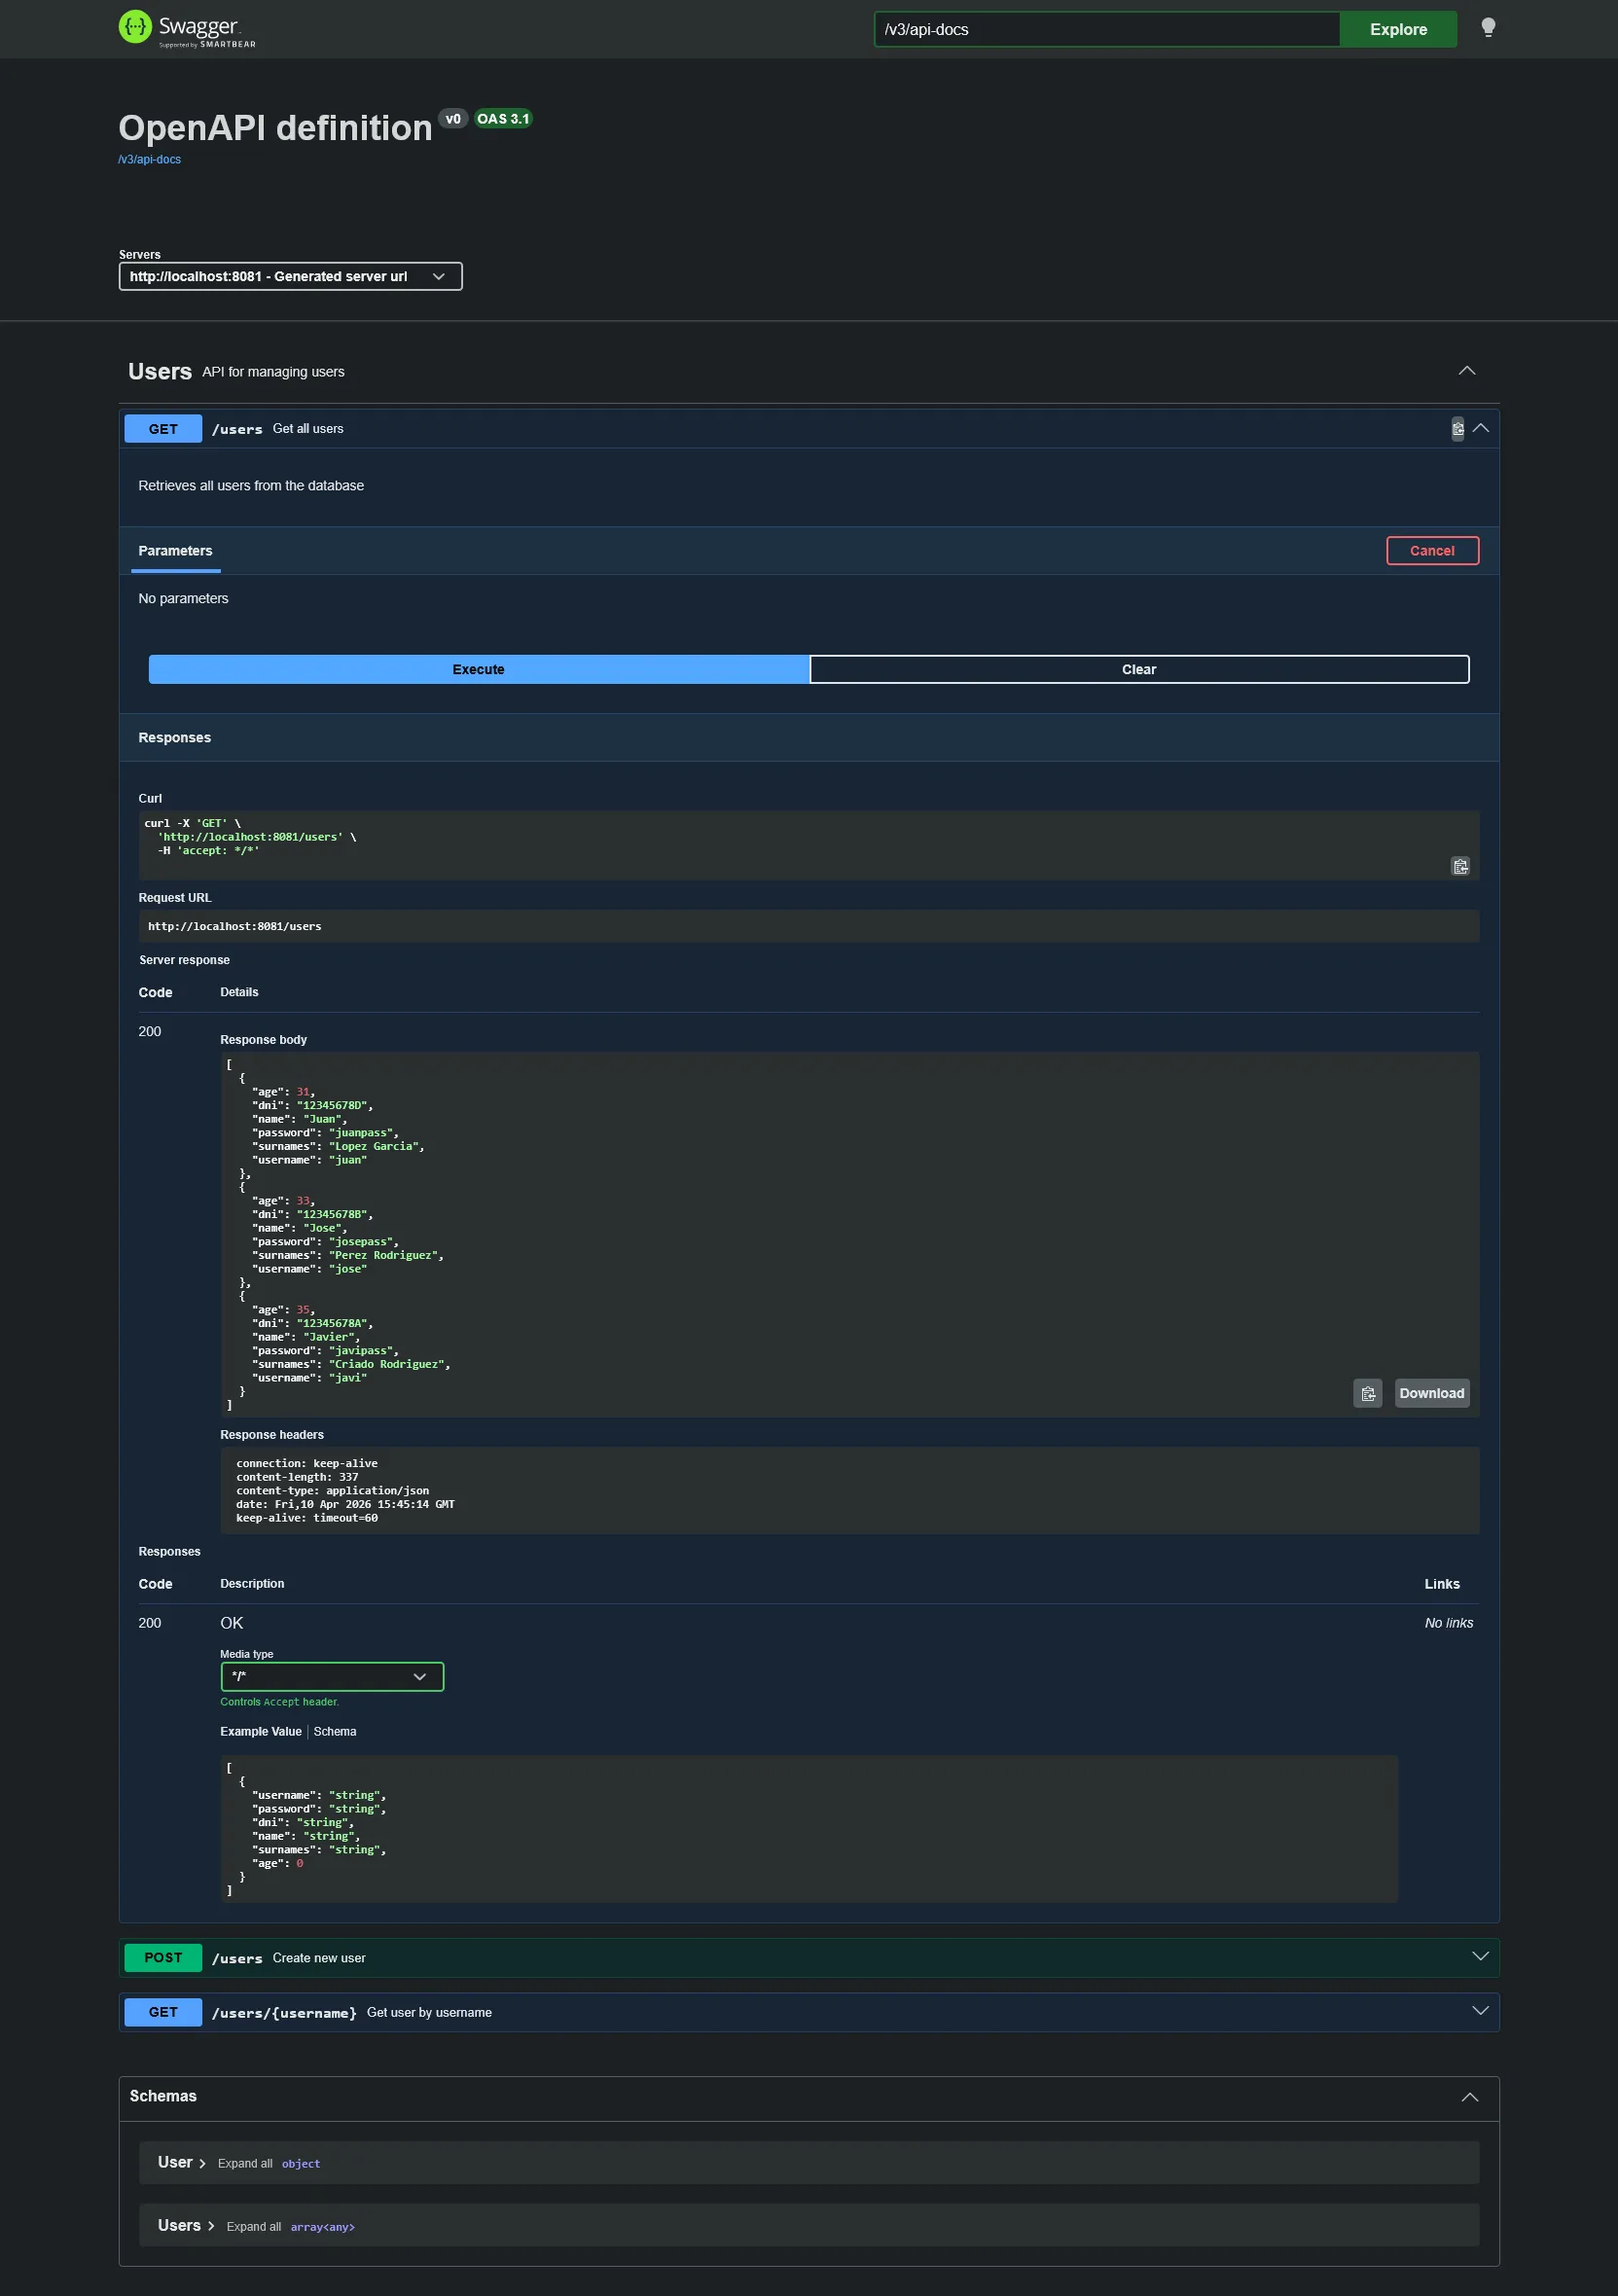
Task: Clear the server response
Action: point(1139,669)
